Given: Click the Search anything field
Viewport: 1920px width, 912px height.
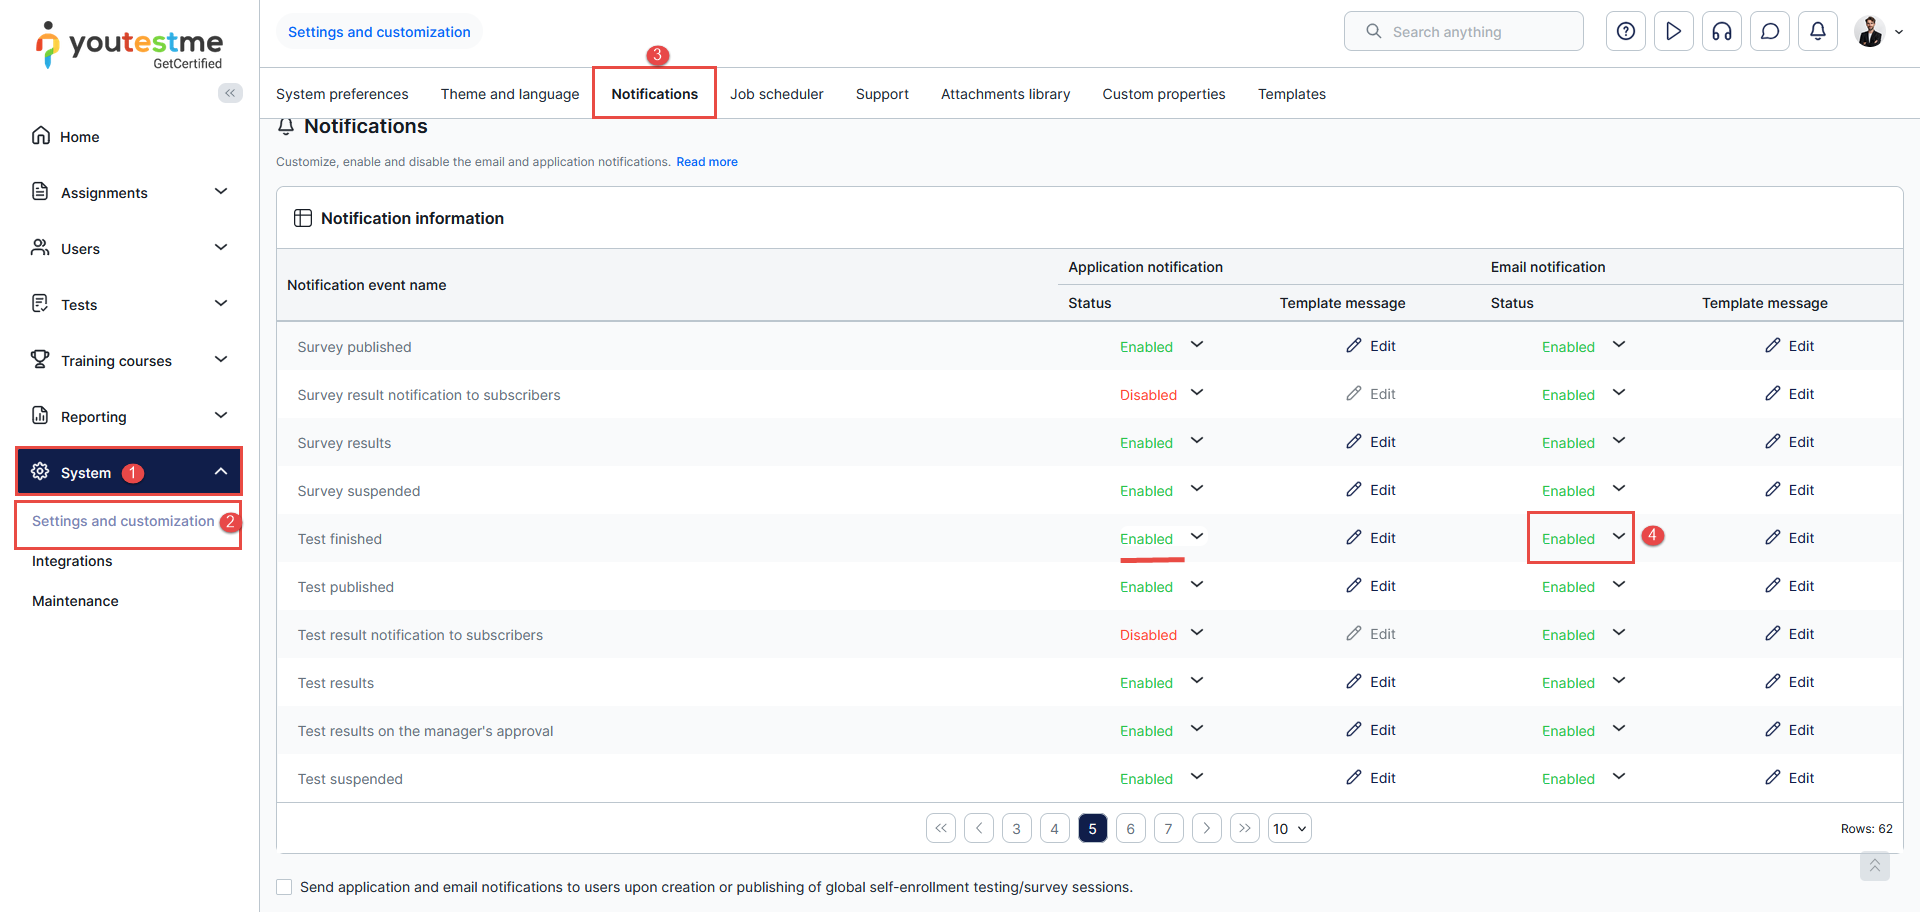Looking at the screenshot, I should tap(1463, 32).
